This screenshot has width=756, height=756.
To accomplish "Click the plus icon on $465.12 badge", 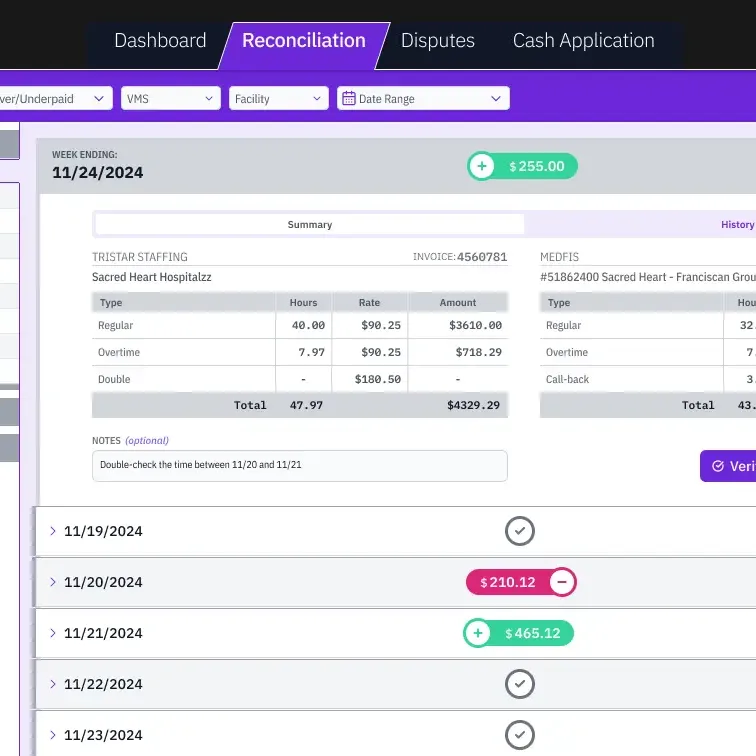I will (478, 633).
